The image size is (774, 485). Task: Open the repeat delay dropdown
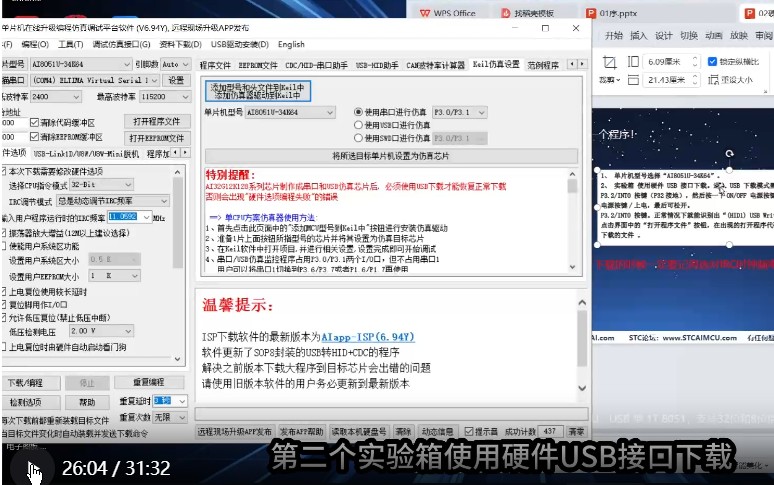(x=170, y=401)
